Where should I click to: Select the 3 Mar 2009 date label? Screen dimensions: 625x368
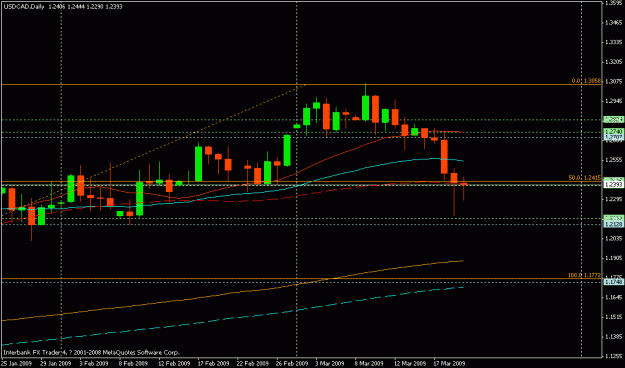[330, 363]
